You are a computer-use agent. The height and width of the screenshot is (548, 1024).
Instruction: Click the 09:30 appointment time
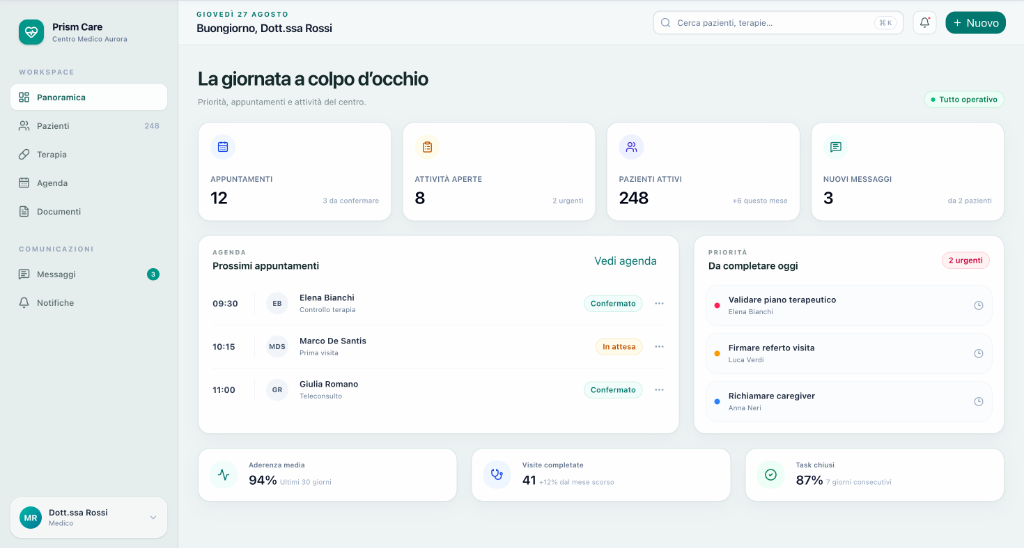tap(225, 304)
